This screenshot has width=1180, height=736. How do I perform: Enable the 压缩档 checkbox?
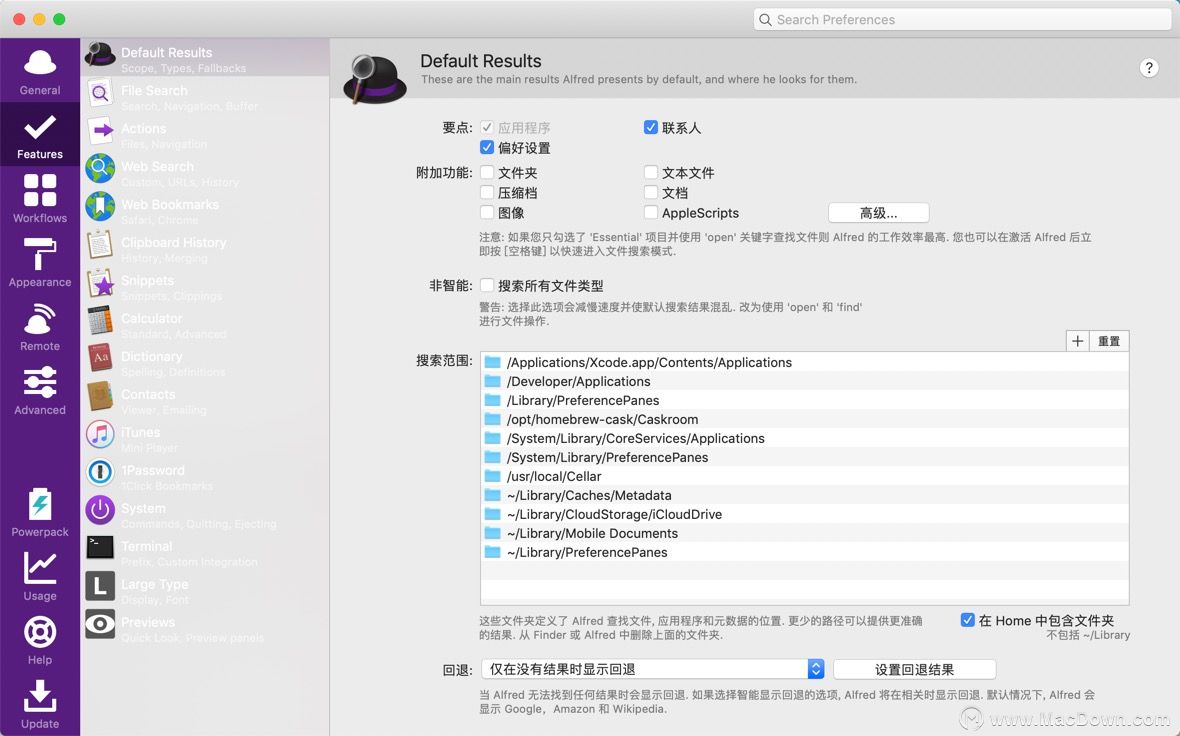487,193
